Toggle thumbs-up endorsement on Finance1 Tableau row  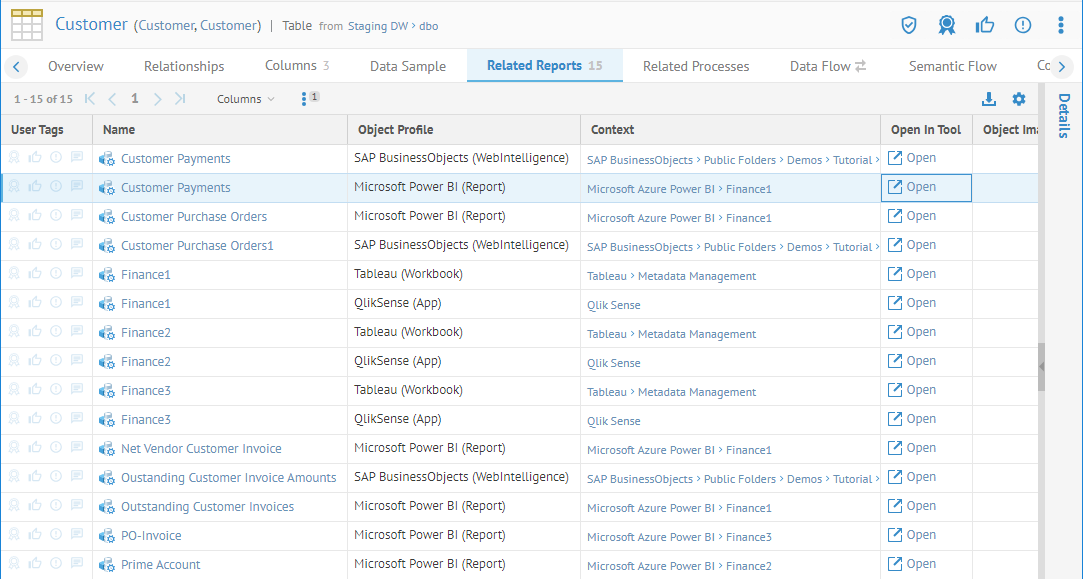pyautogui.click(x=35, y=274)
